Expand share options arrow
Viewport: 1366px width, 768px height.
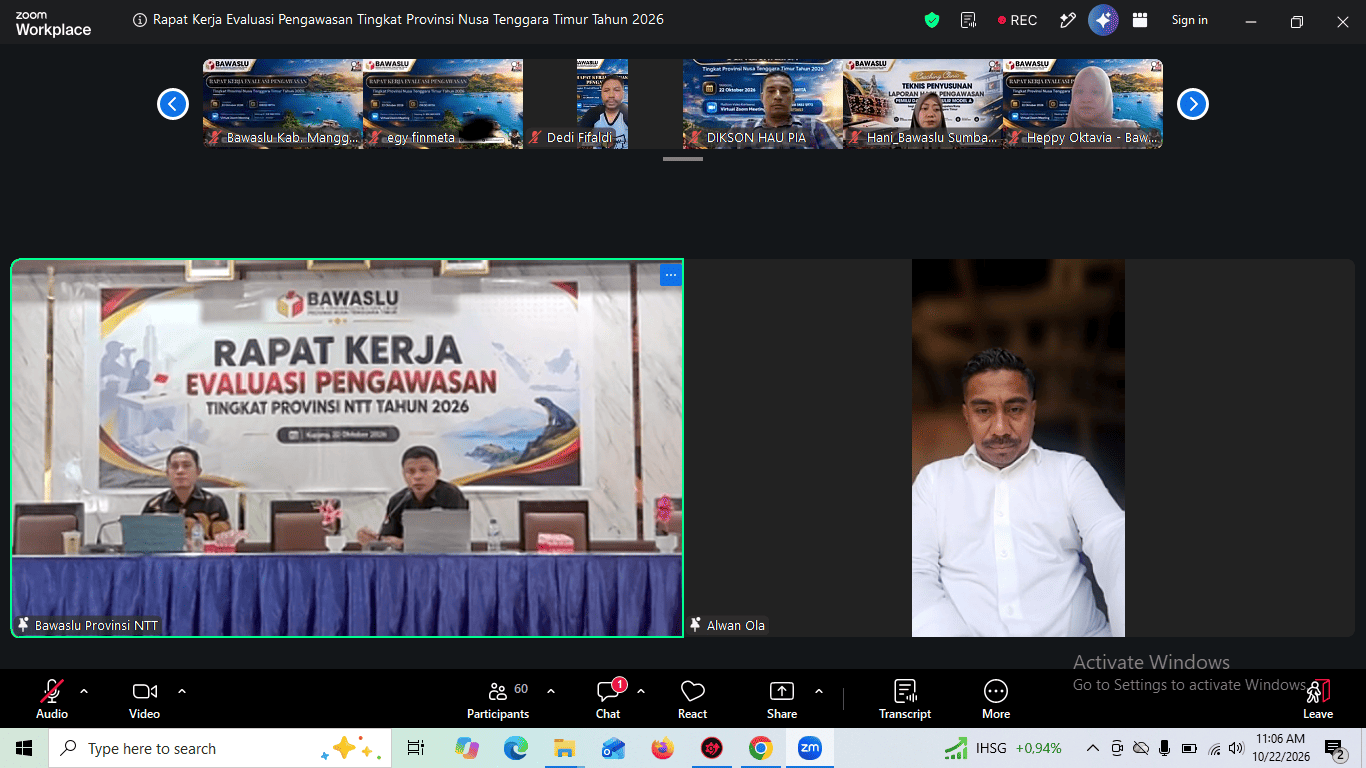819,691
